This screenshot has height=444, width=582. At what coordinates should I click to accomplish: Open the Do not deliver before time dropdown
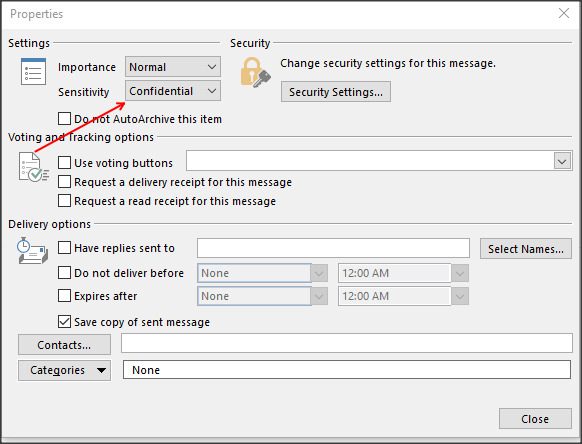(x=460, y=274)
